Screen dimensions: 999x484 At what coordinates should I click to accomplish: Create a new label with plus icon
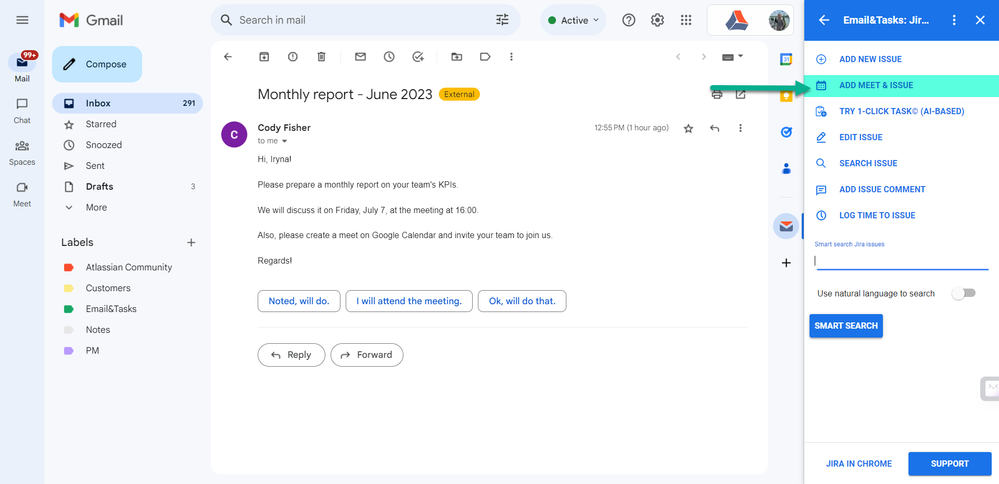pyautogui.click(x=190, y=243)
